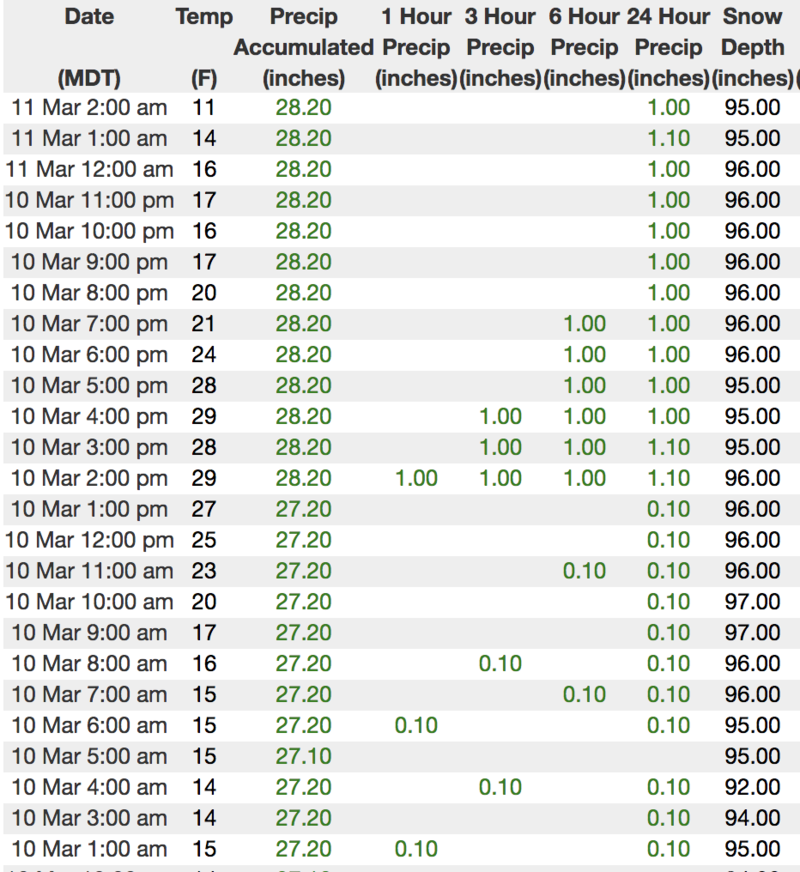Click the Snow Depth column header

click(x=752, y=47)
